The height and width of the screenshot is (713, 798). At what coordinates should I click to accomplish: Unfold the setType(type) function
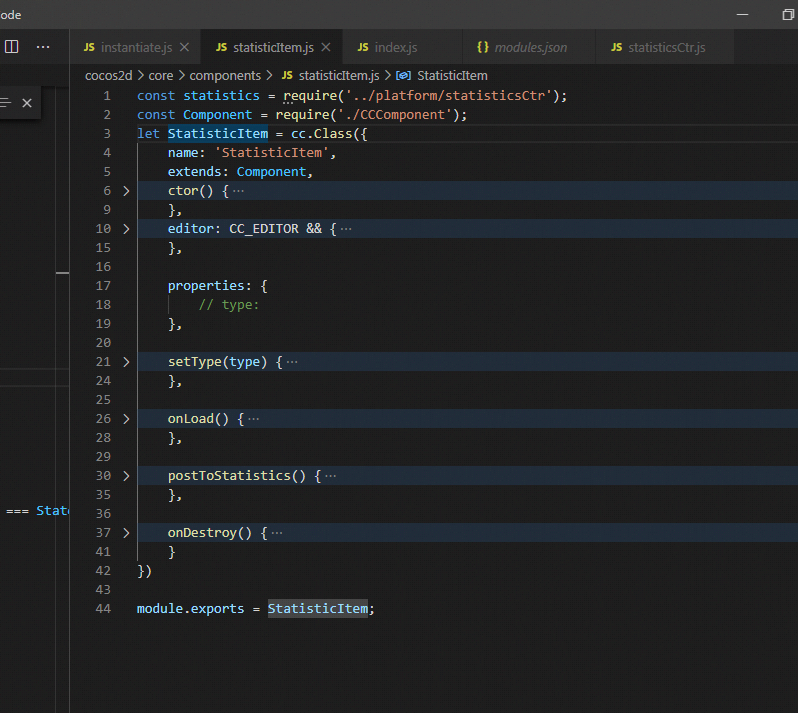click(x=126, y=362)
